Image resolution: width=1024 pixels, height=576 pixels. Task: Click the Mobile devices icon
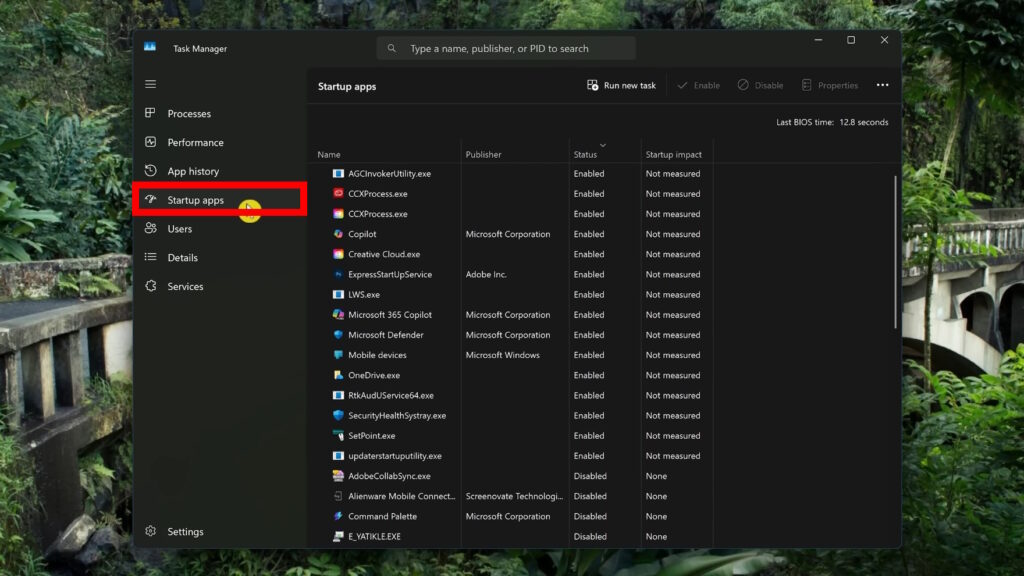tap(338, 355)
